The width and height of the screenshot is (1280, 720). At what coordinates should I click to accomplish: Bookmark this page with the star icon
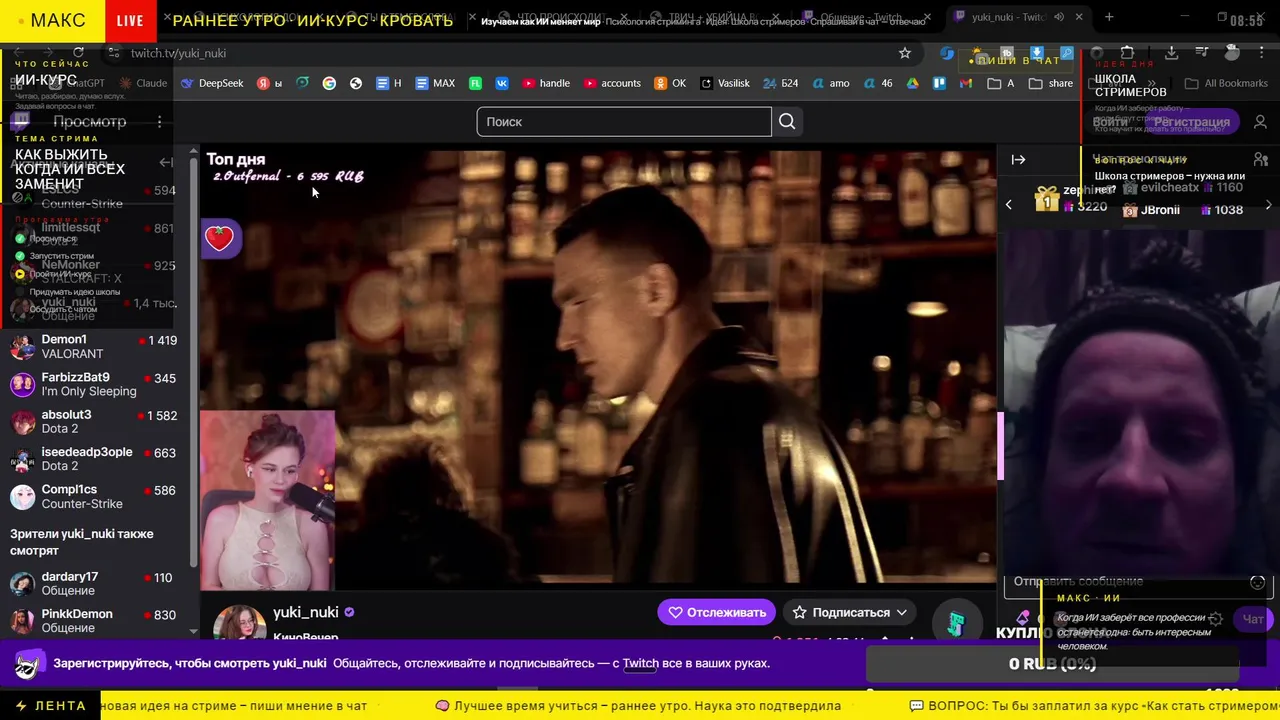[x=905, y=53]
